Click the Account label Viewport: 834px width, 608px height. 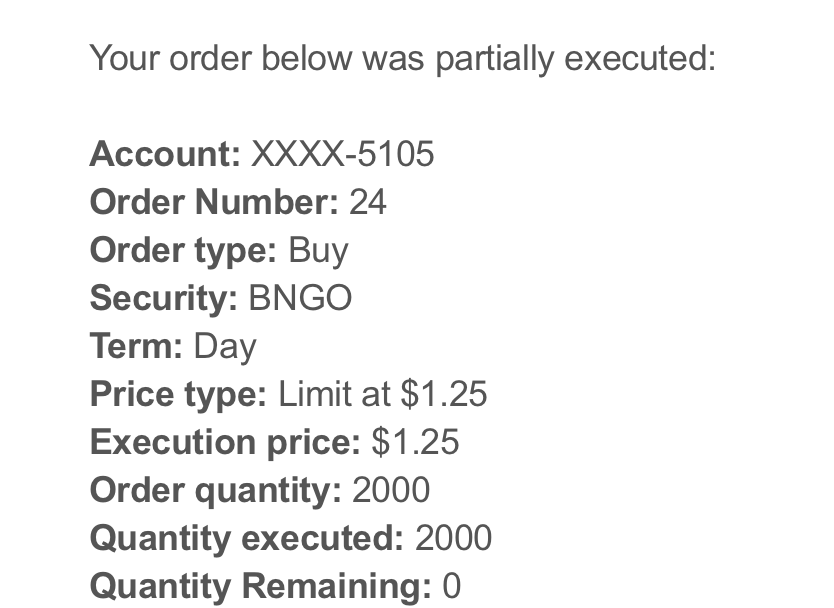pyautogui.click(x=165, y=154)
